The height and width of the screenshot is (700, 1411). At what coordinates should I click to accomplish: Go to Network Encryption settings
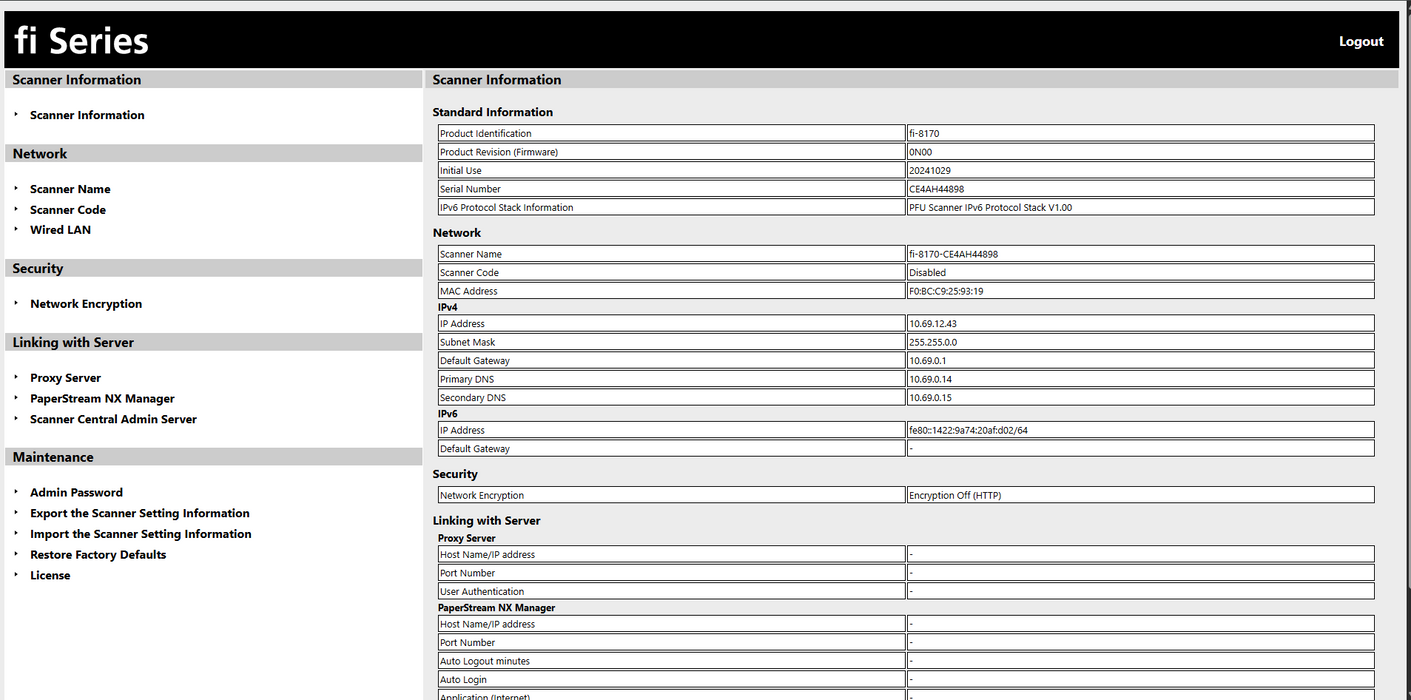tap(86, 304)
